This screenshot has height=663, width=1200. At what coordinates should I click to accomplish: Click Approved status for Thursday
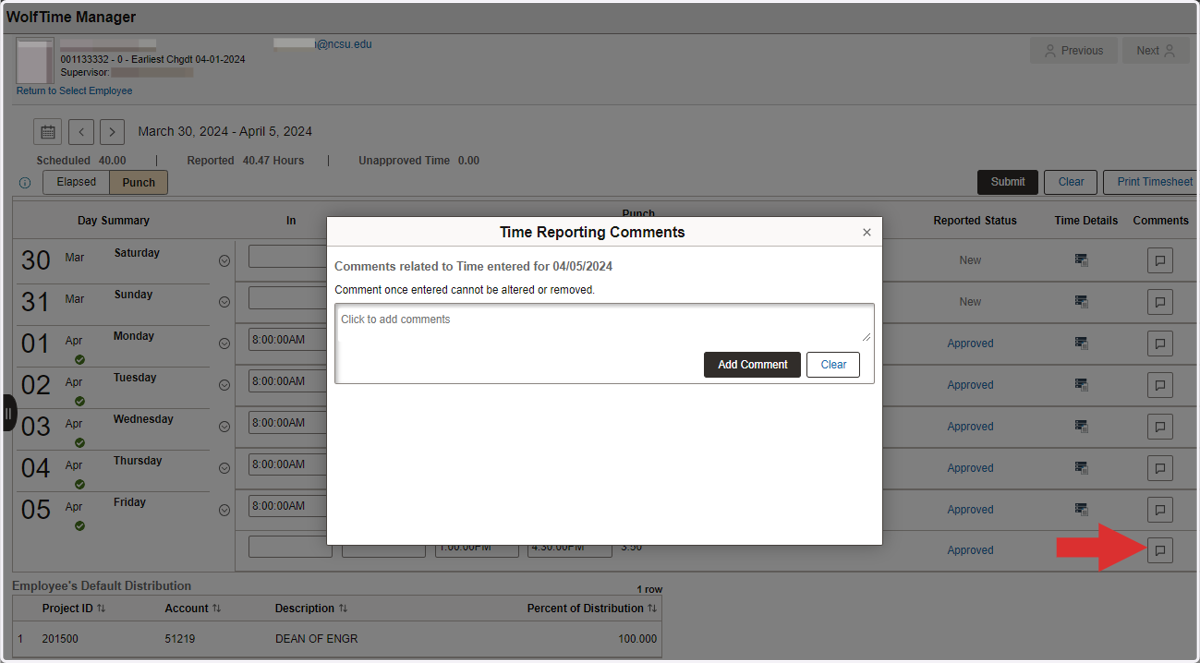click(970, 468)
